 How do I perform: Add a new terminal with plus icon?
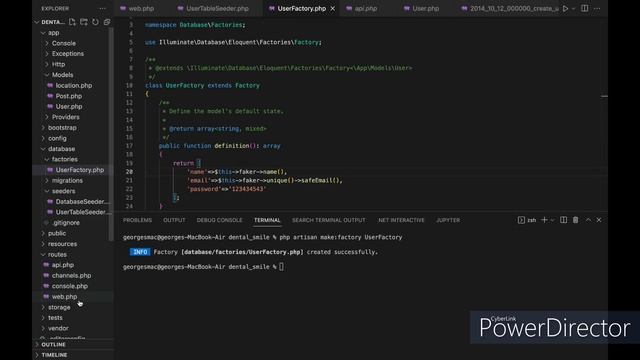tap(544, 220)
